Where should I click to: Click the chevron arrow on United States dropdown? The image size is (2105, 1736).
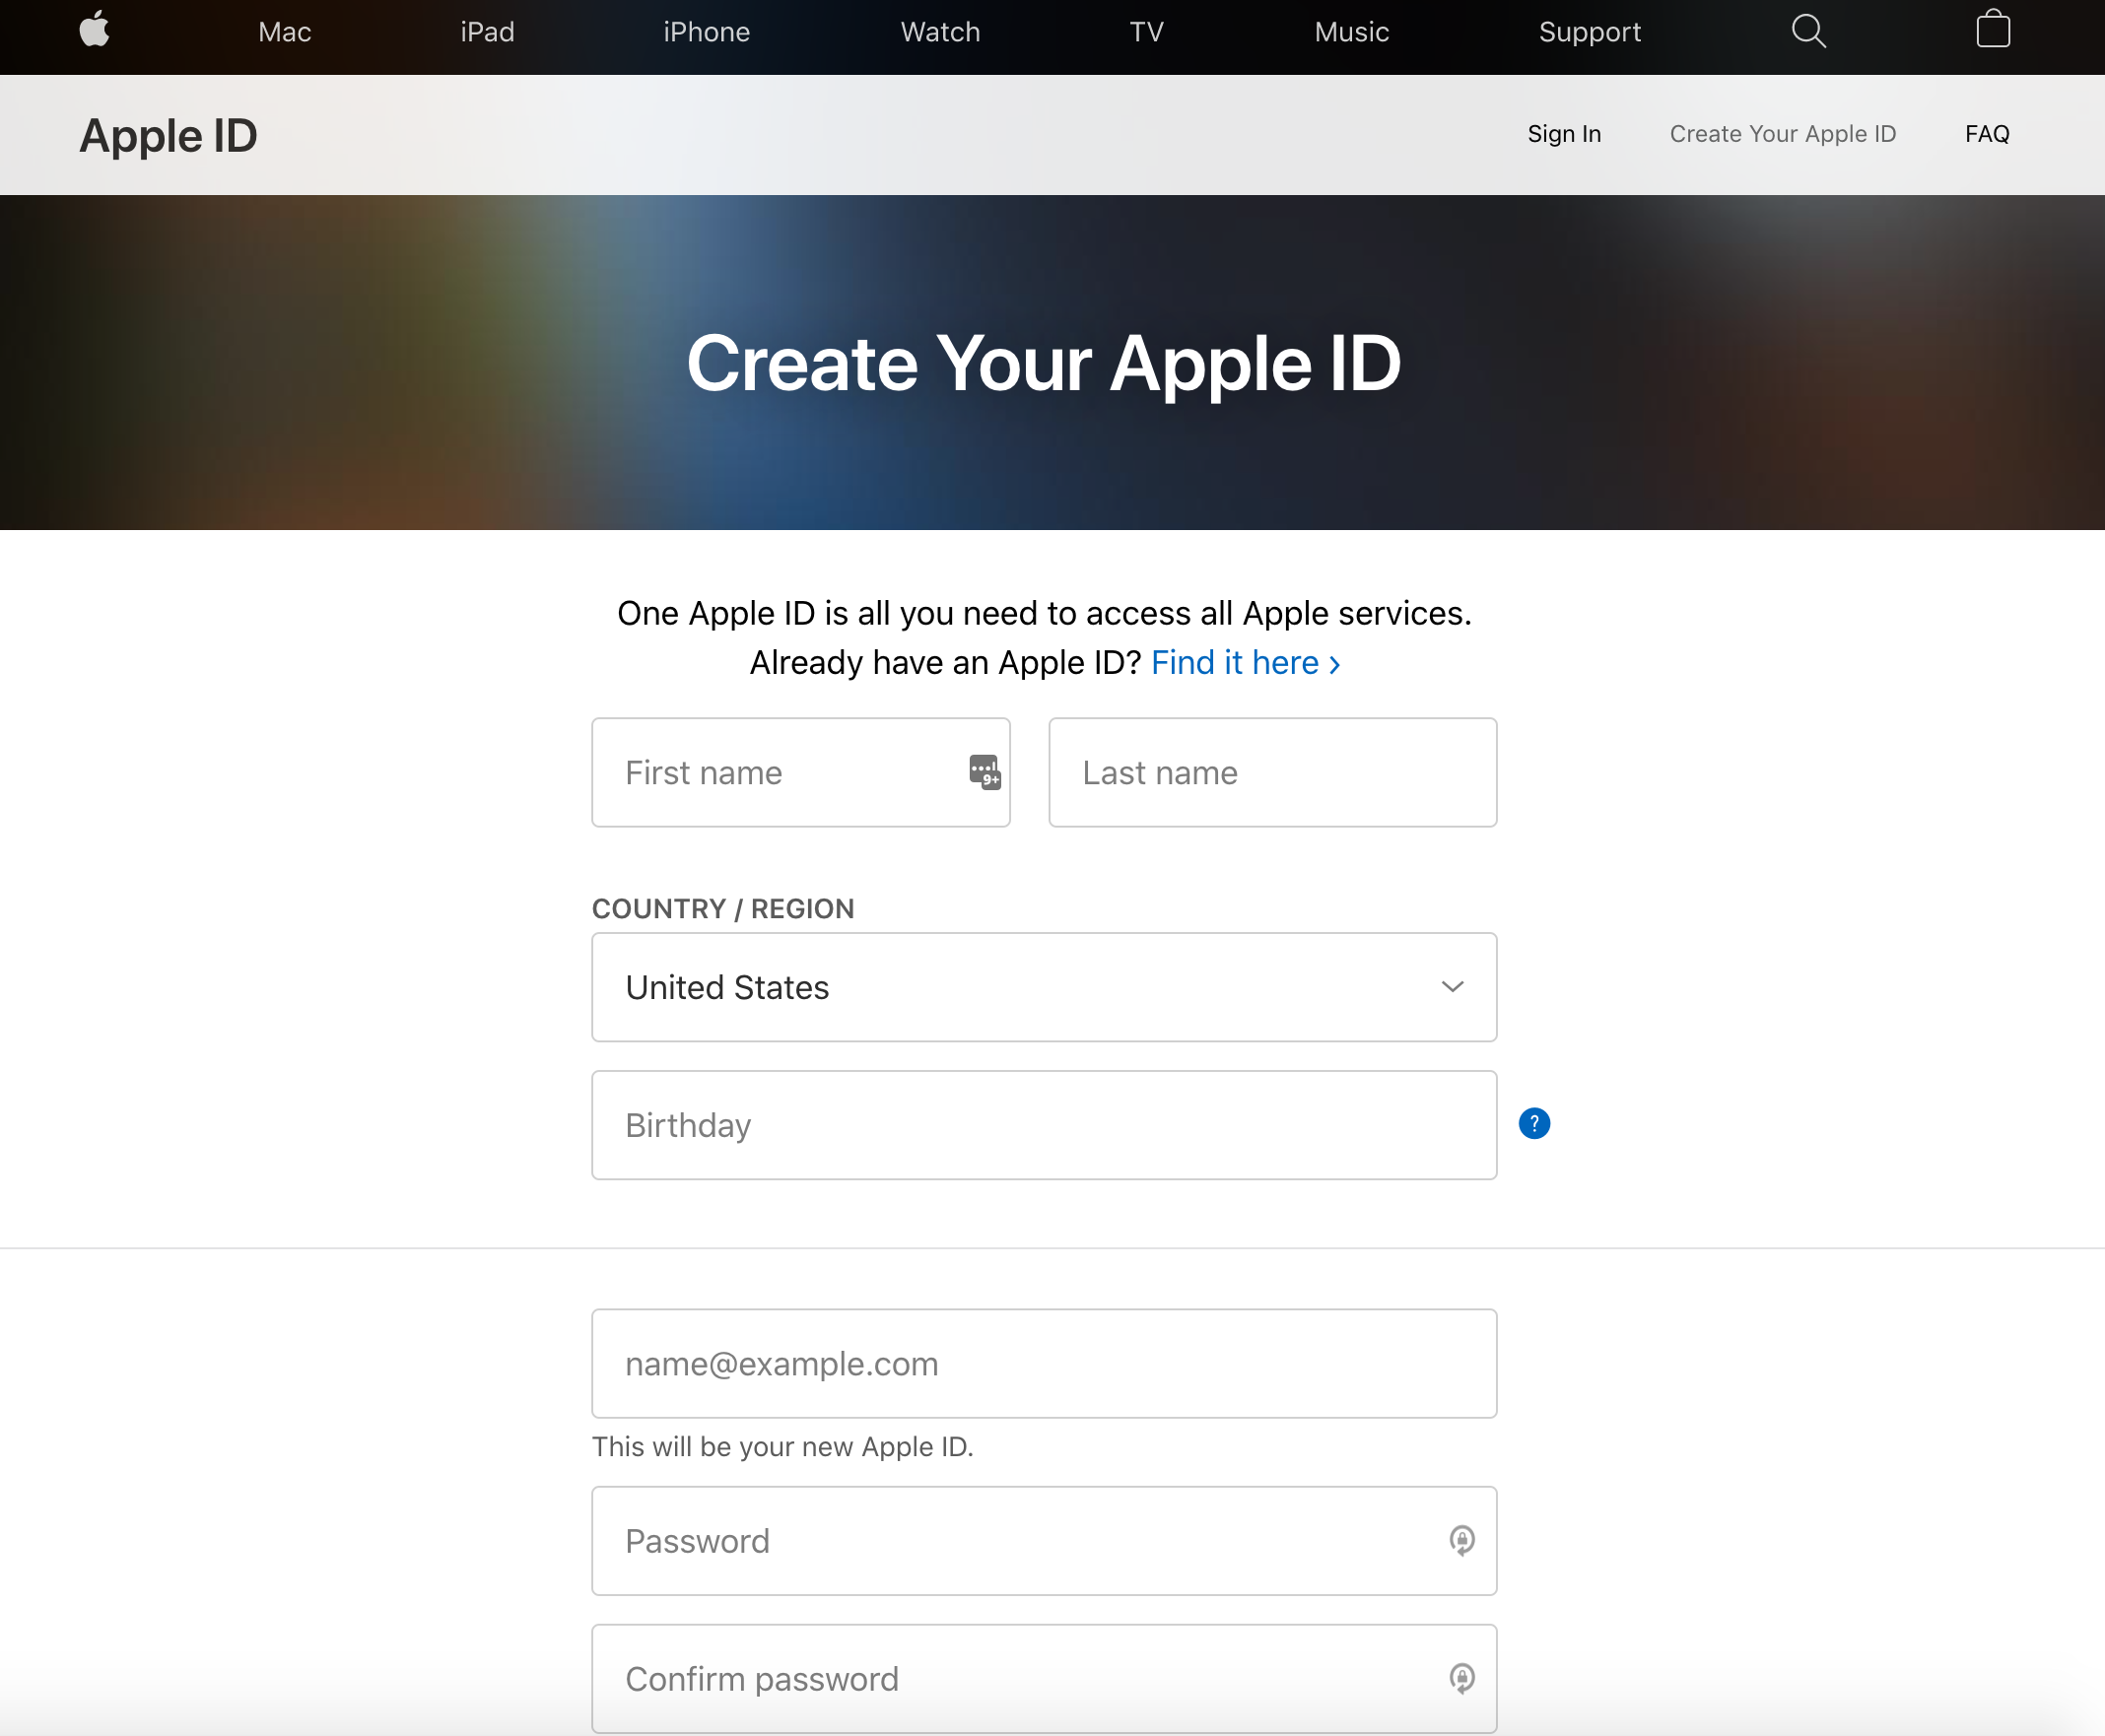(1453, 986)
